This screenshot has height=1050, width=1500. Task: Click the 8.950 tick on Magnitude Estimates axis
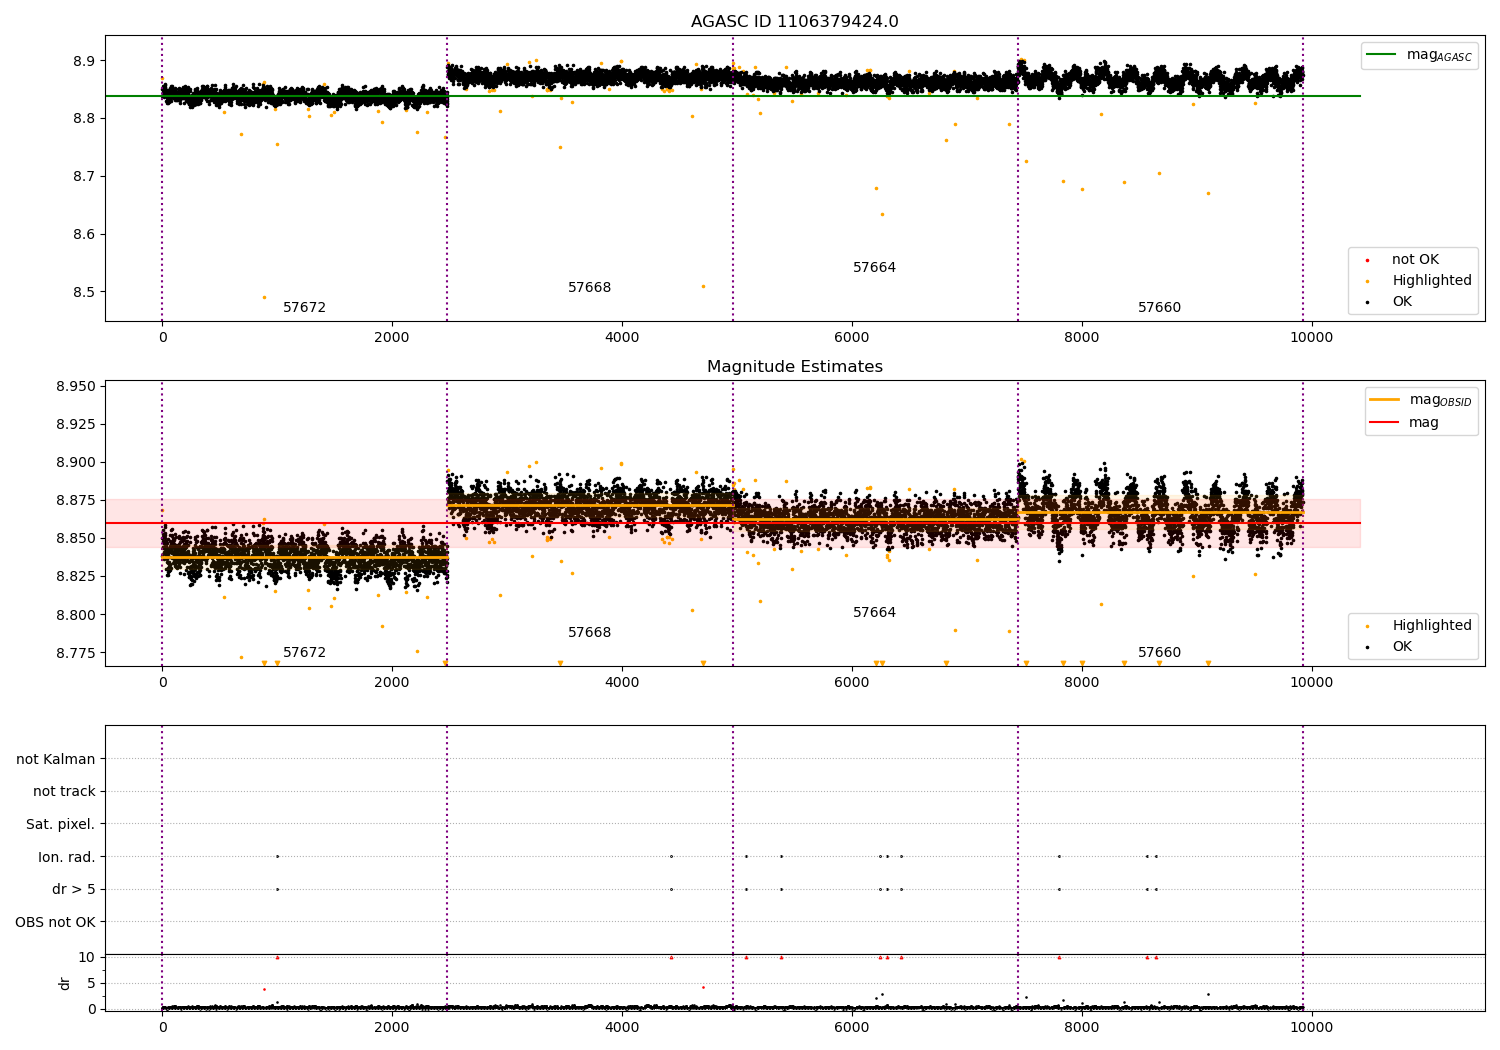coord(75,386)
